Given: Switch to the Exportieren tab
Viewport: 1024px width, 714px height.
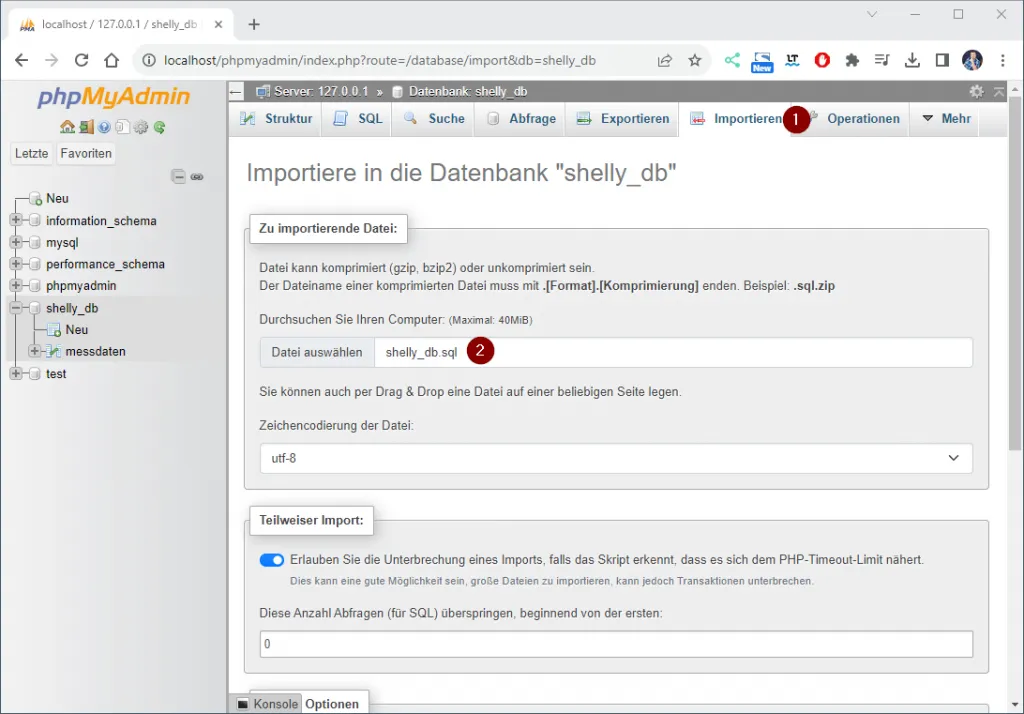Looking at the screenshot, I should click(623, 119).
